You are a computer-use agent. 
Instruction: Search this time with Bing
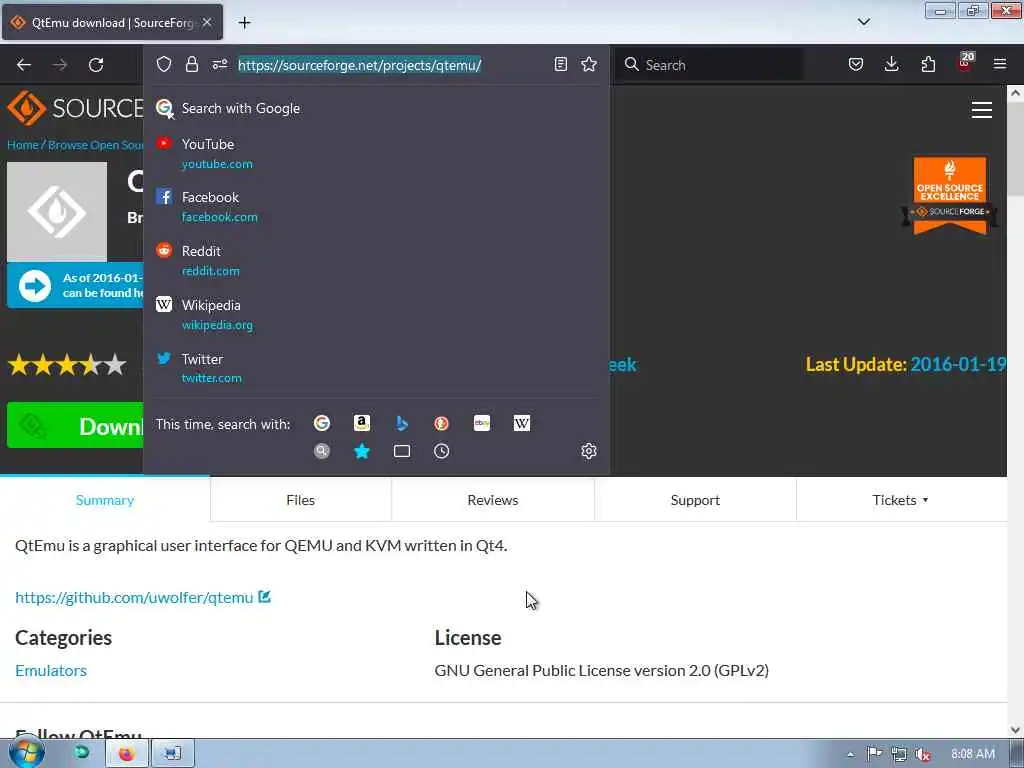(402, 423)
